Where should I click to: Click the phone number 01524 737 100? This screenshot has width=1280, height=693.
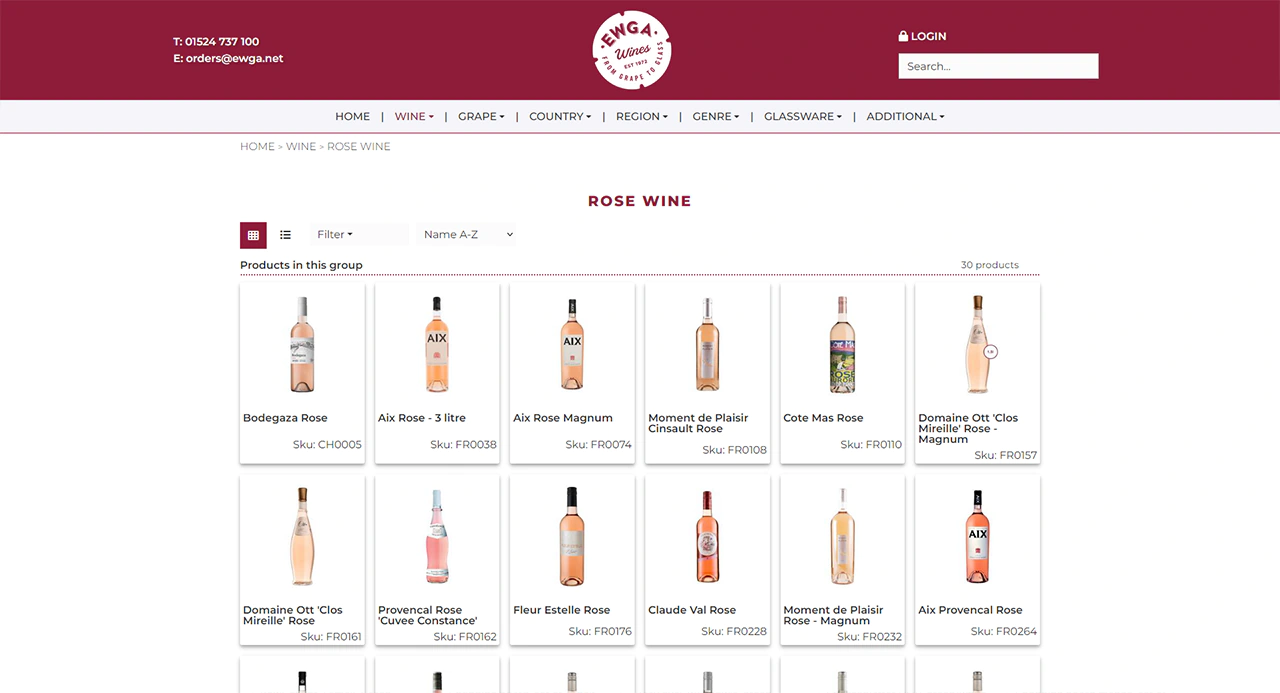222,41
